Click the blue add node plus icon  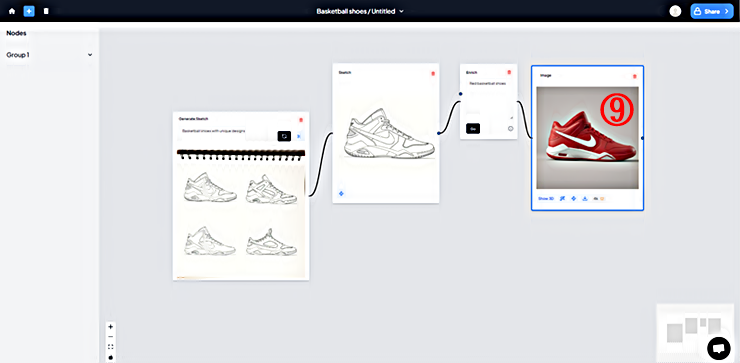(x=29, y=11)
